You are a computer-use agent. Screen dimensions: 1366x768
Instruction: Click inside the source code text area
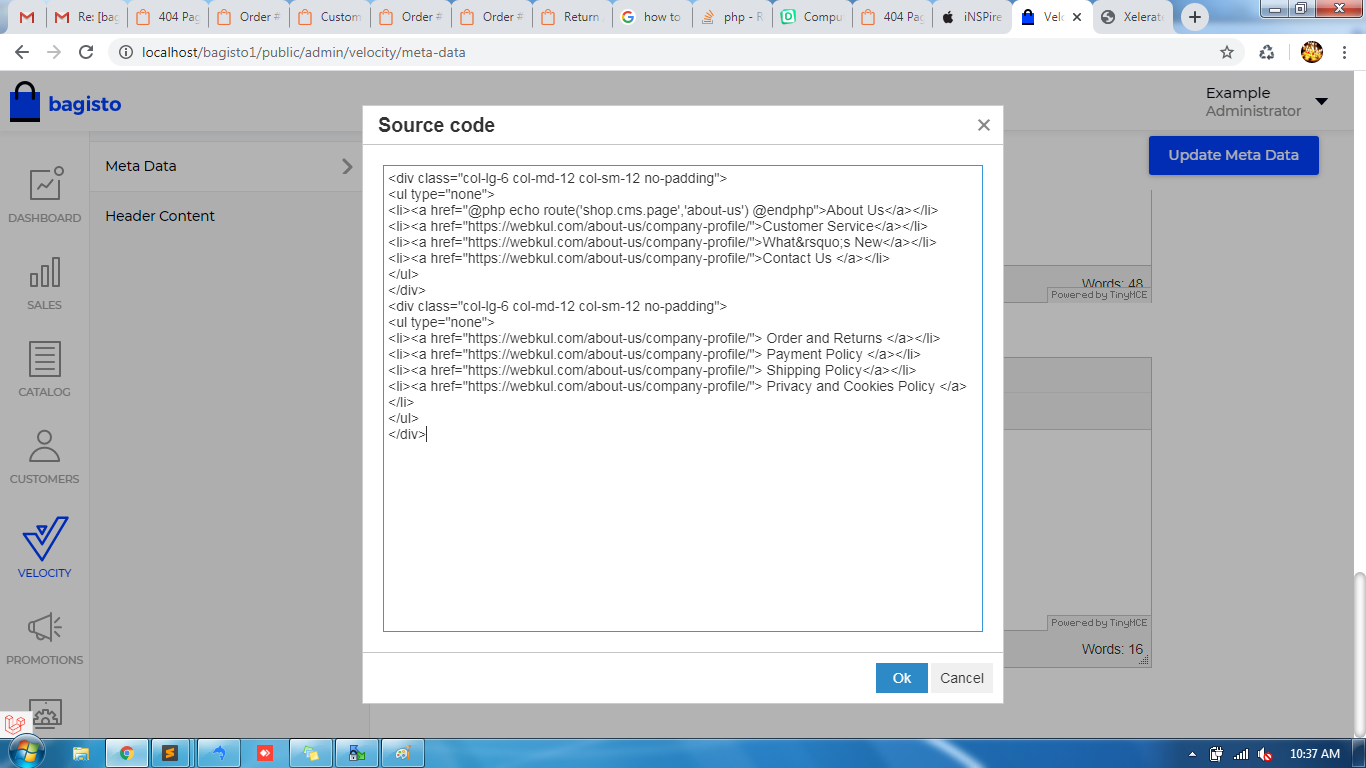click(683, 398)
